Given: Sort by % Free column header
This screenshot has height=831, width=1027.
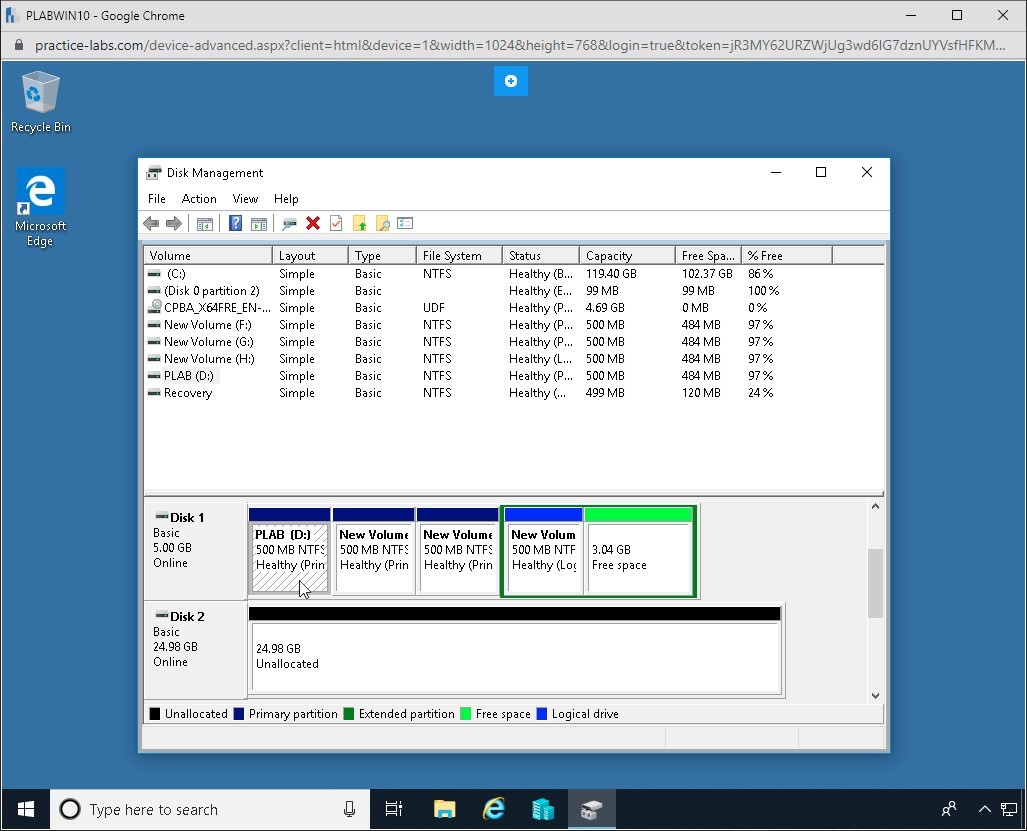Looking at the screenshot, I should tap(787, 256).
